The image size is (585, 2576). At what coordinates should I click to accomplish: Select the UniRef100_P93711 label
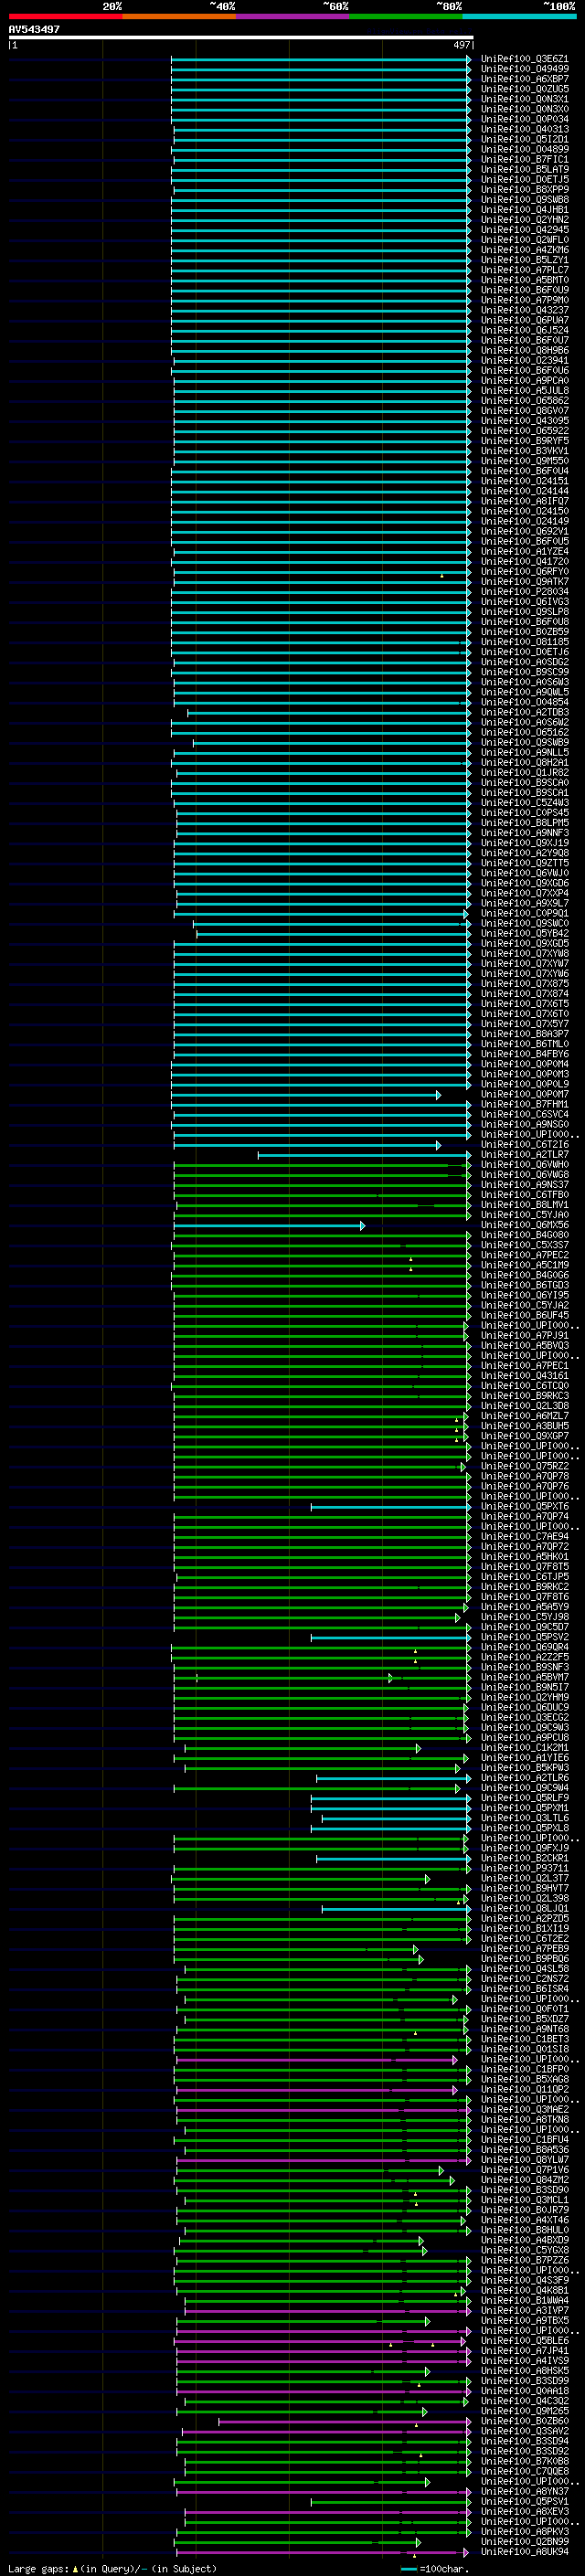pos(524,1868)
